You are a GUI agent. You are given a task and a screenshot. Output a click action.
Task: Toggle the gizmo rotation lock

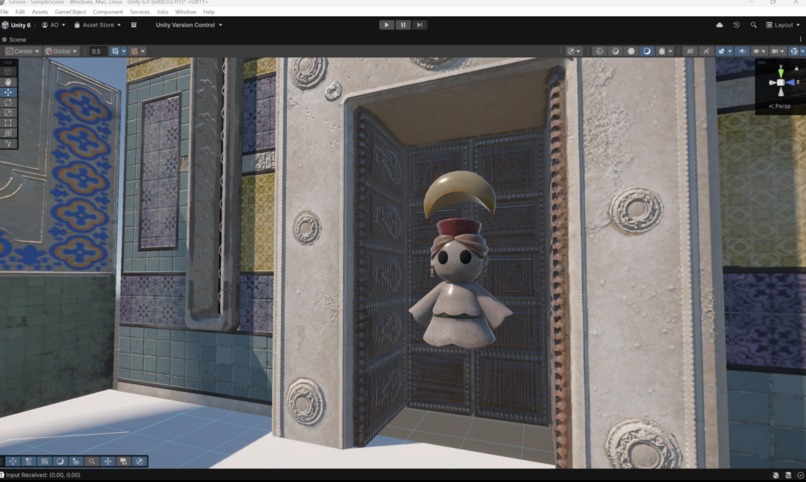tap(797, 68)
